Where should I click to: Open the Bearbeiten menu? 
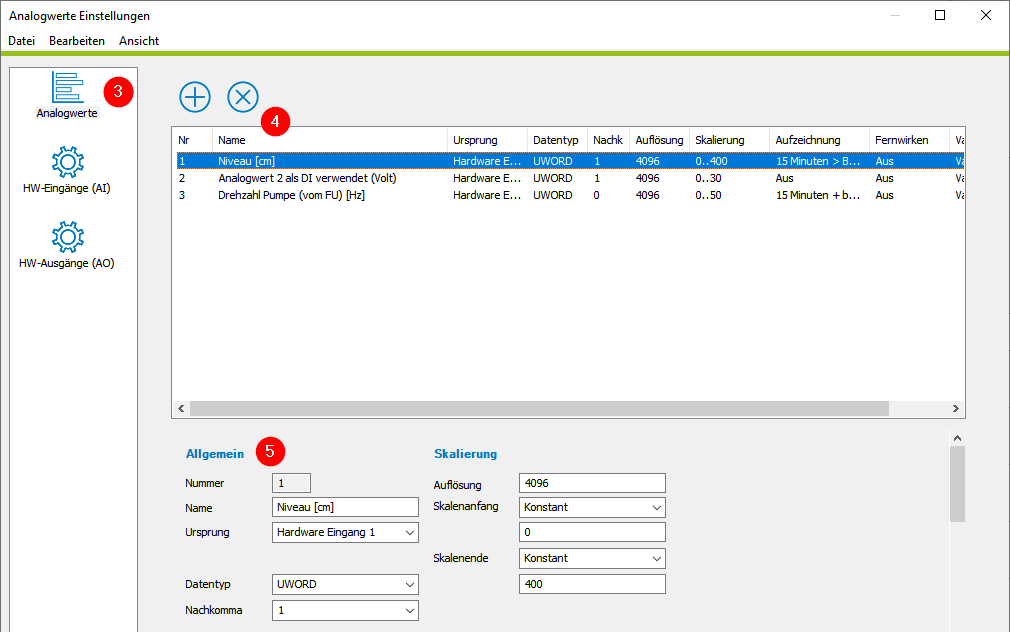pyautogui.click(x=77, y=41)
